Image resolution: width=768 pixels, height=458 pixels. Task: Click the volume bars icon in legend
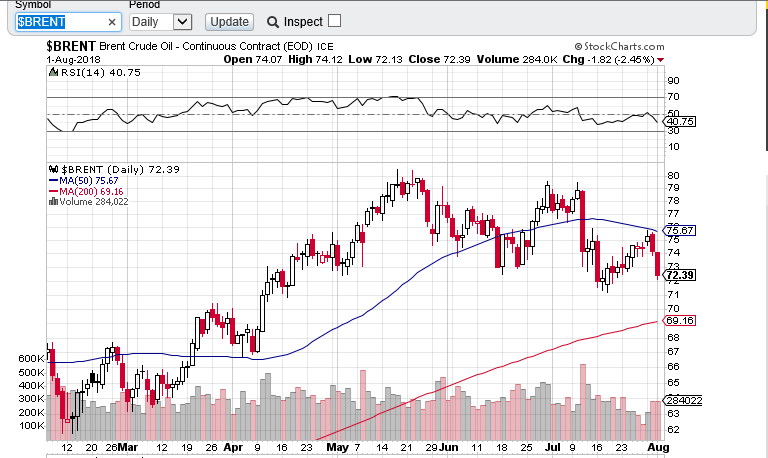coord(53,202)
